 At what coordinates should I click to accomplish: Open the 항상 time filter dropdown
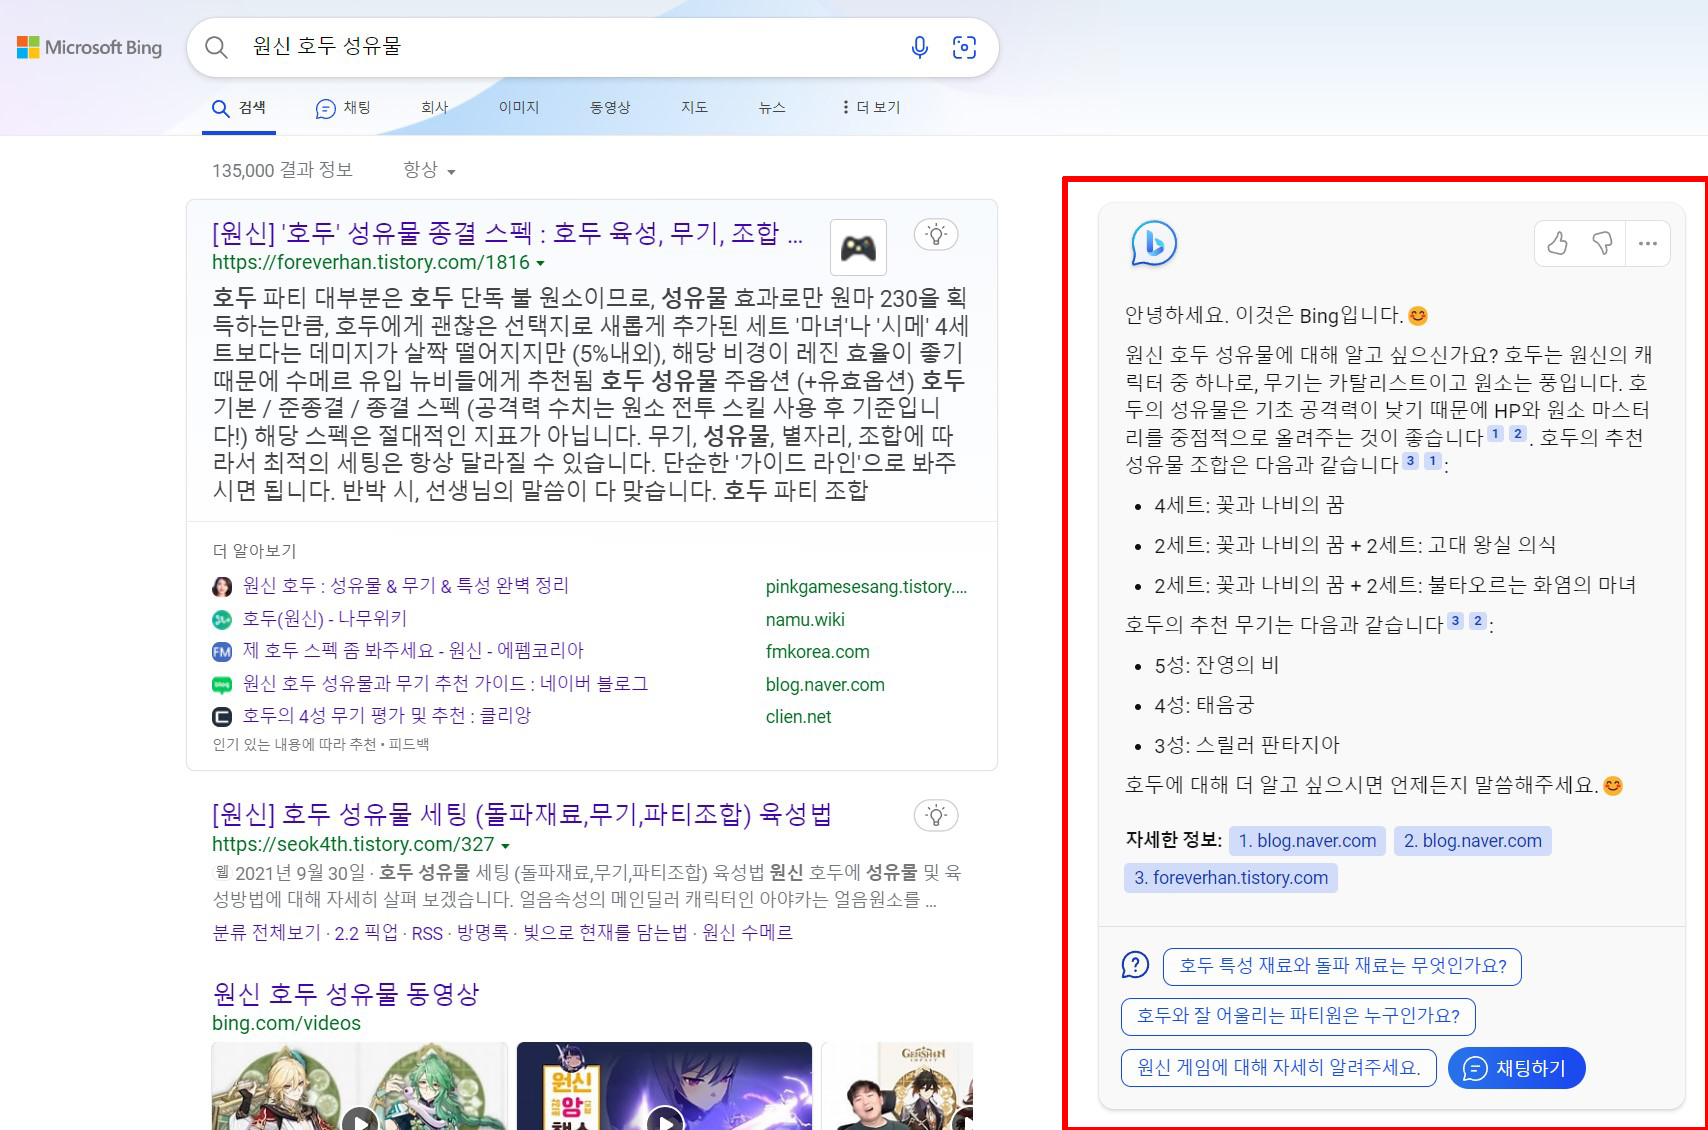[429, 170]
